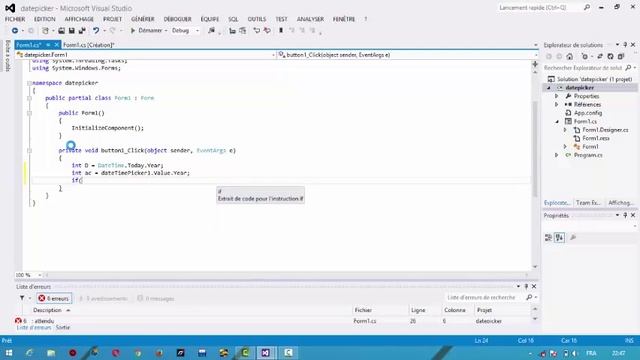
Task: Start debugging with the Démarrer button
Action: (x=146, y=31)
